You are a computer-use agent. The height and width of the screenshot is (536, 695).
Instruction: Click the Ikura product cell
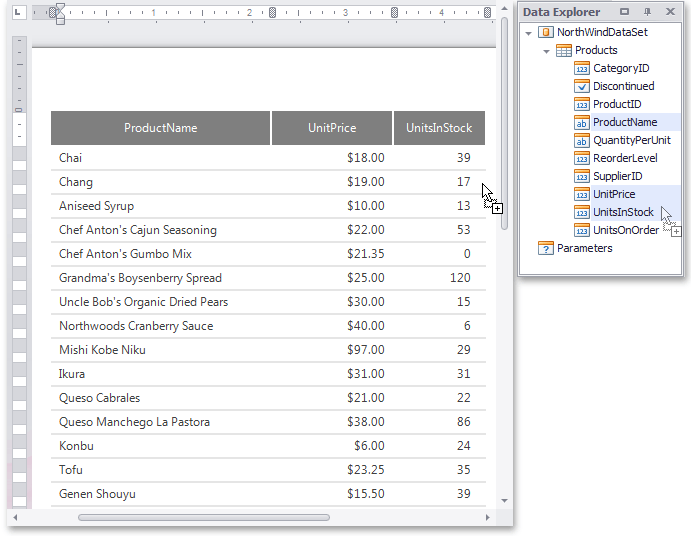(x=160, y=374)
